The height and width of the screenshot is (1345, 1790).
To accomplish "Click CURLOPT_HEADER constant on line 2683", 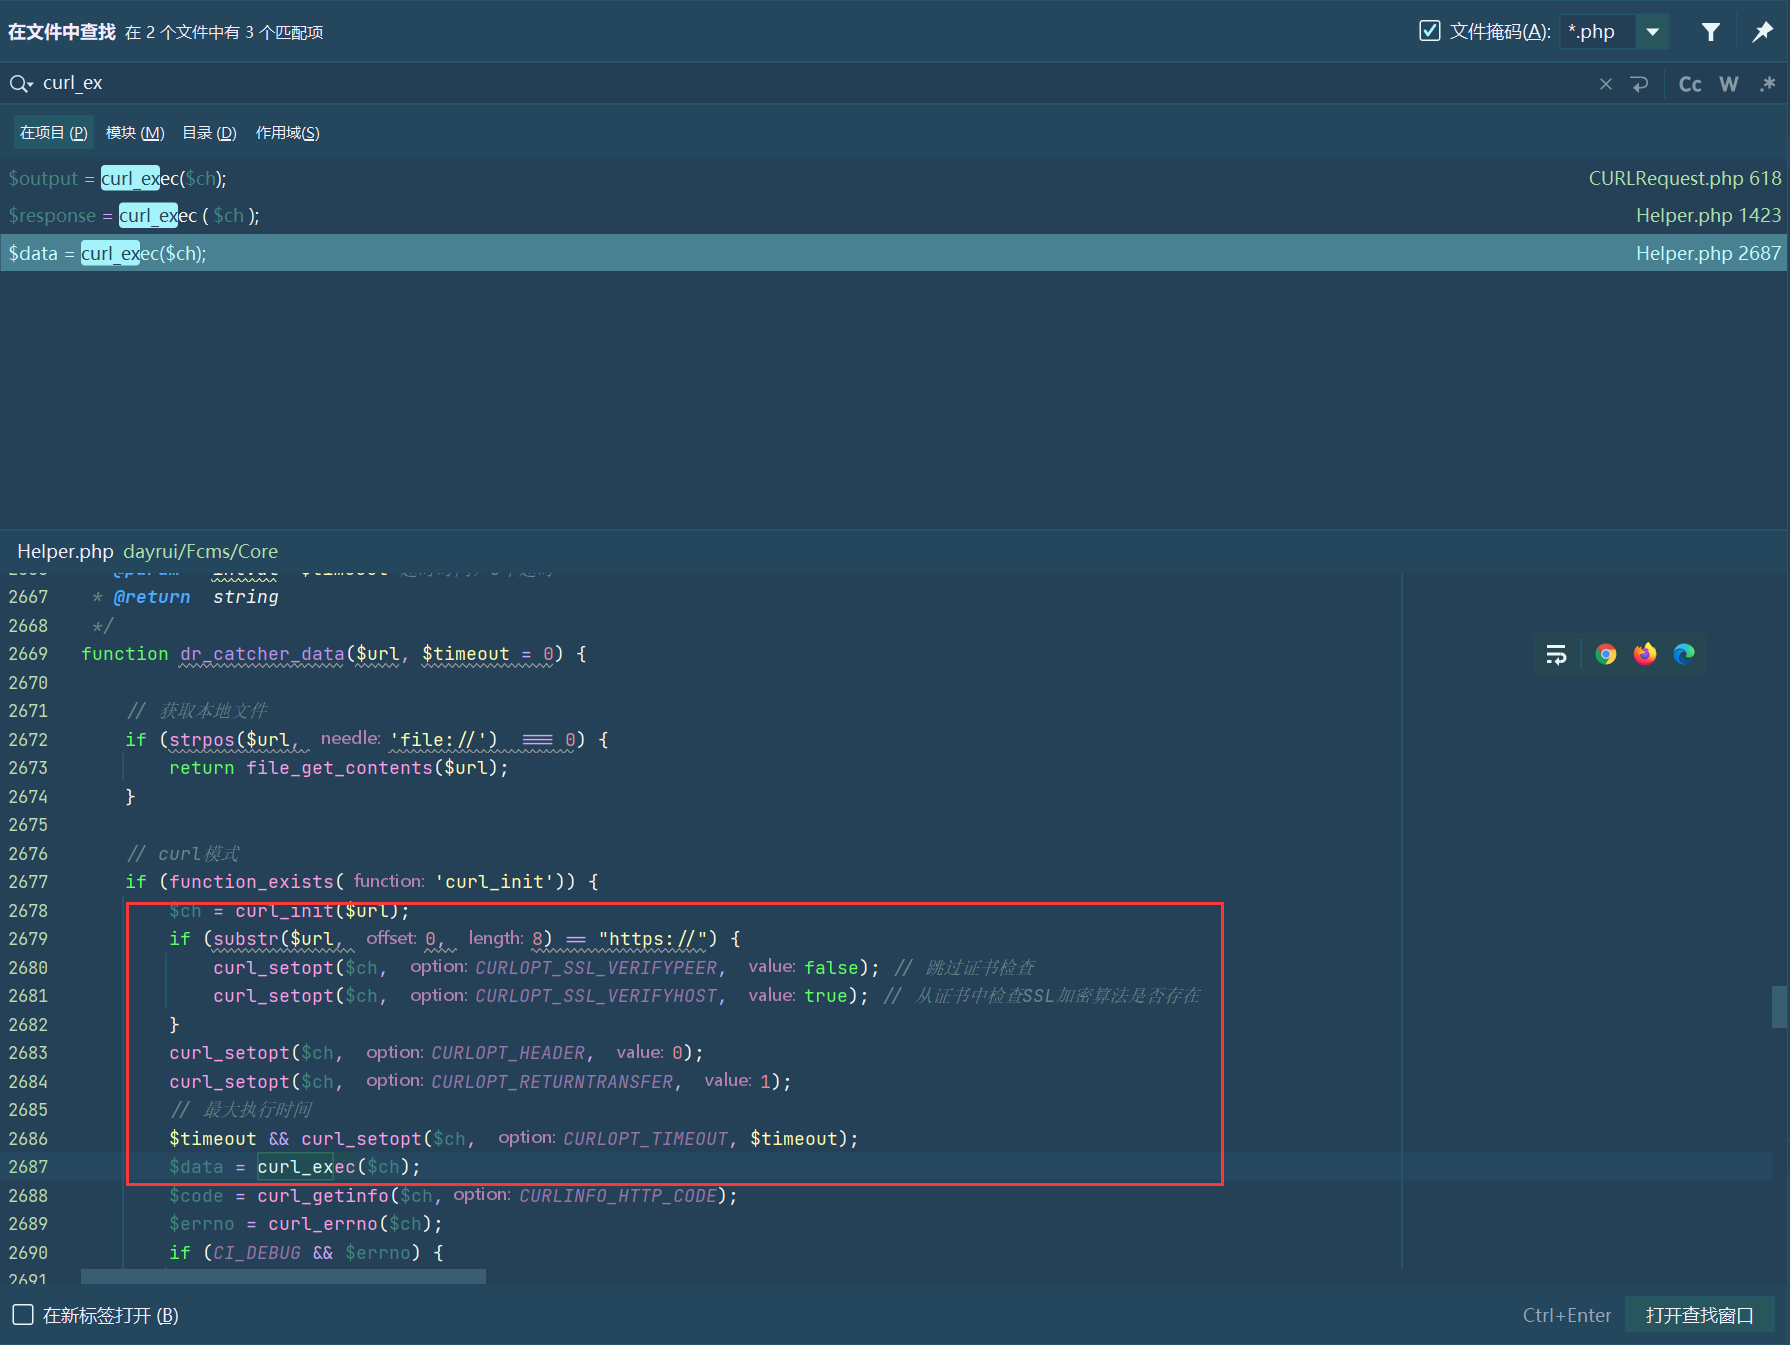I will (x=508, y=1052).
